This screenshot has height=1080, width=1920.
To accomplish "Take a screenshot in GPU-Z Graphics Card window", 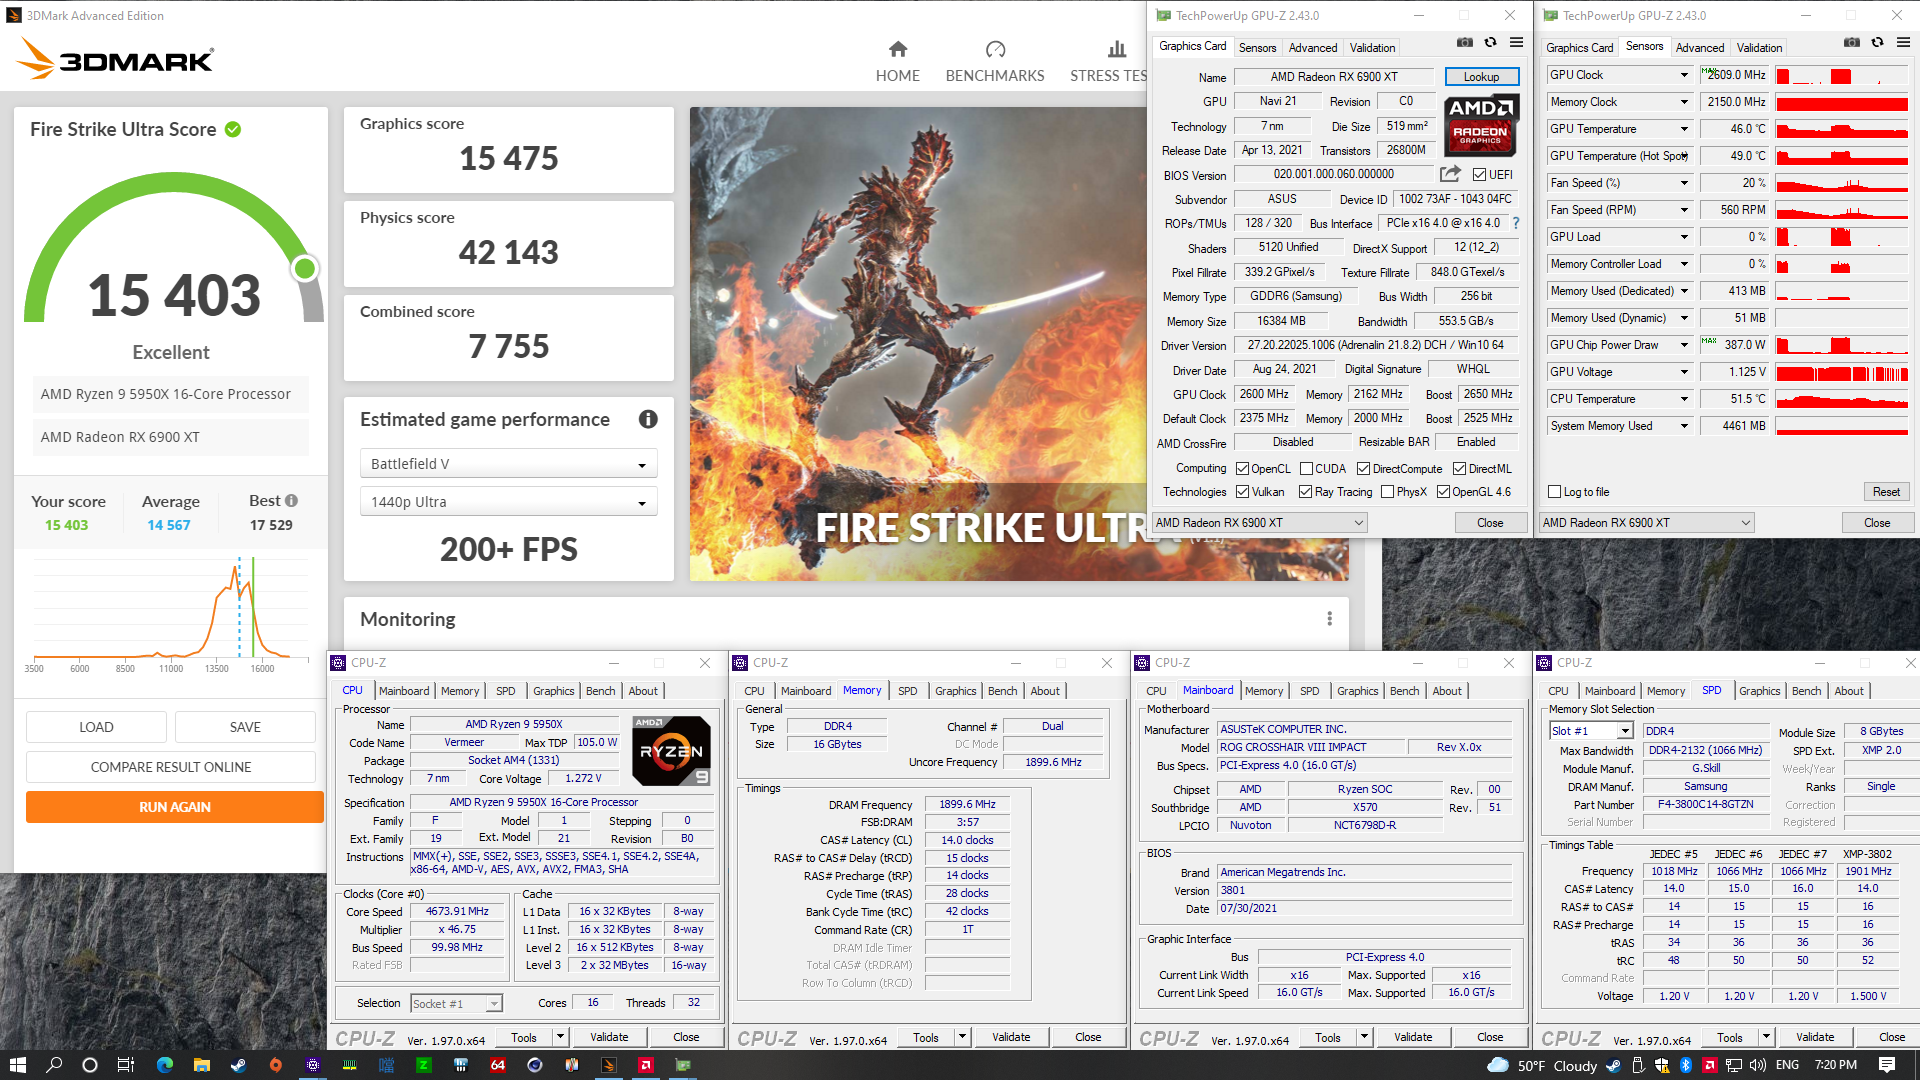I will coord(1464,43).
